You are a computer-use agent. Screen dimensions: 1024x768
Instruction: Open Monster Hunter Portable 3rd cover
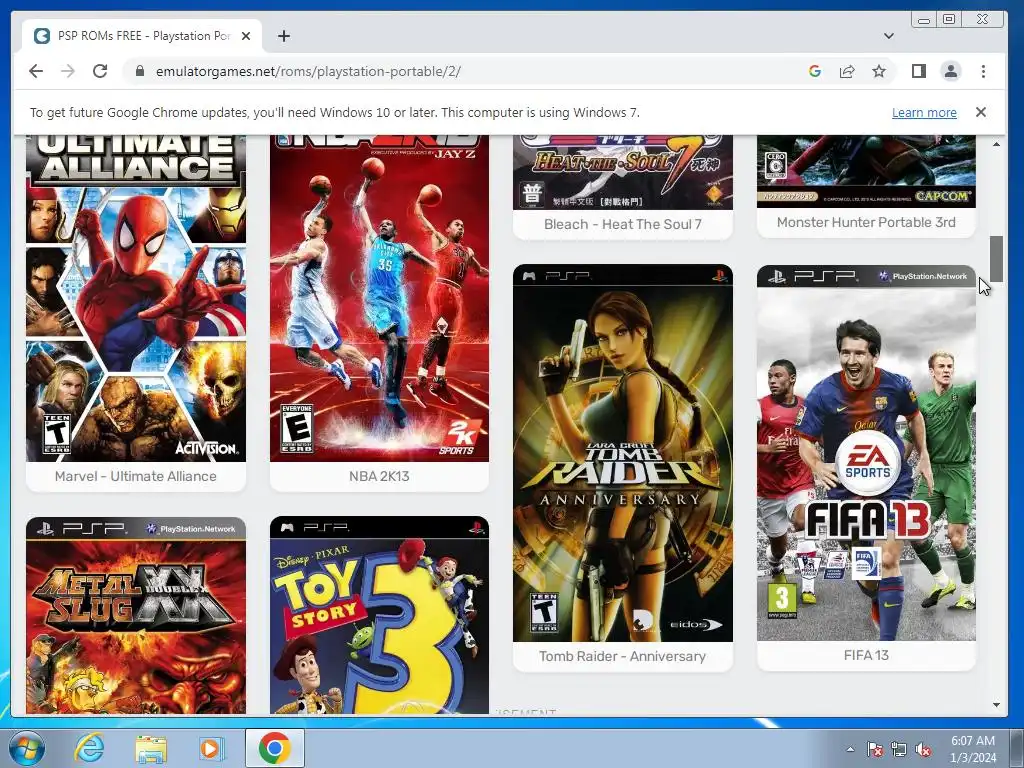[x=866, y=171]
